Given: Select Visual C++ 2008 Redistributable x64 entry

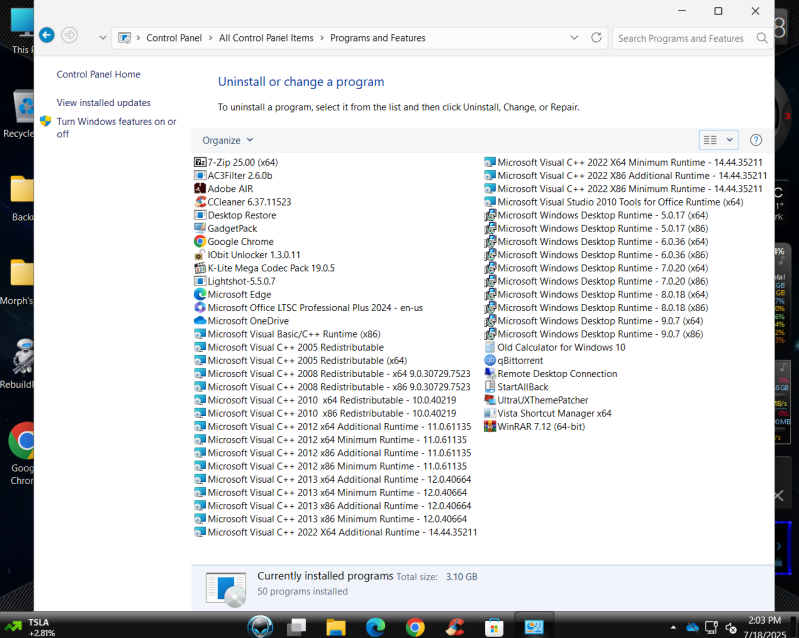Looking at the screenshot, I should coord(332,374).
